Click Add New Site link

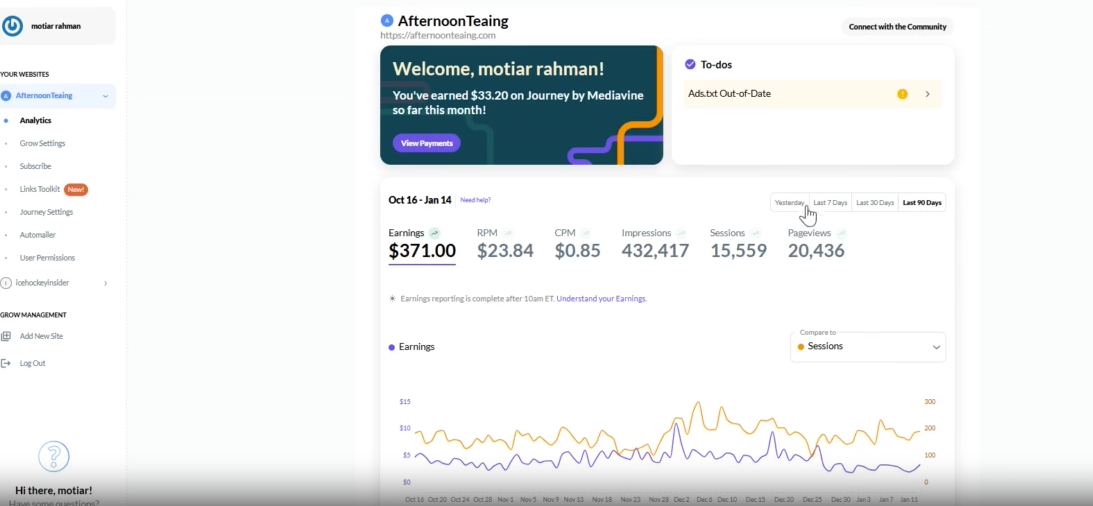click(x=41, y=336)
